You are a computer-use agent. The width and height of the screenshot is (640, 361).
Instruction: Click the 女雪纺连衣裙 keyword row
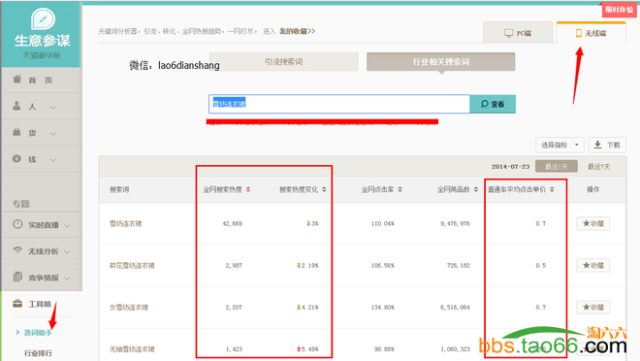129,307
